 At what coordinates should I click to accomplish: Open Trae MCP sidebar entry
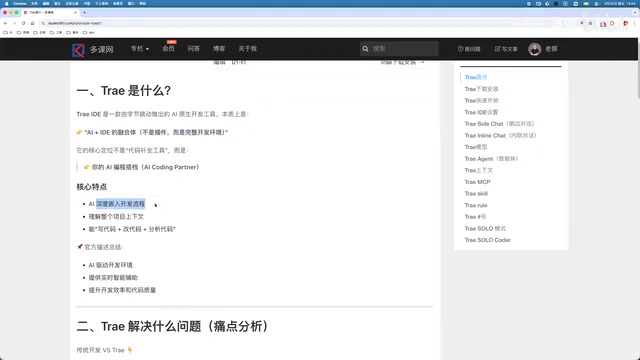pos(477,182)
